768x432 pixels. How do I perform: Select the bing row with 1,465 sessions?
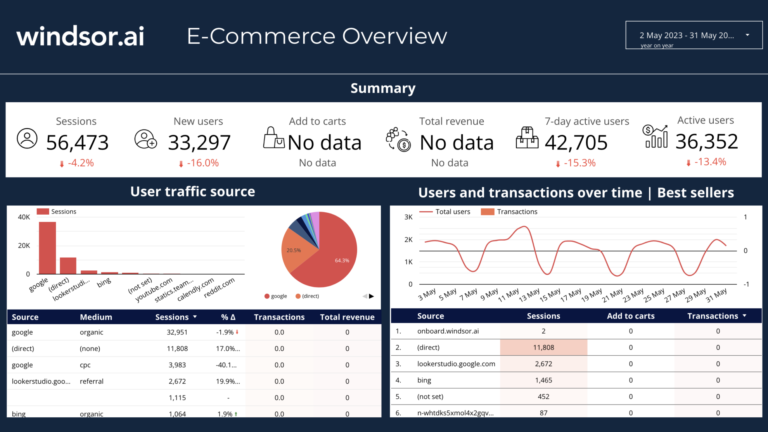pos(576,380)
